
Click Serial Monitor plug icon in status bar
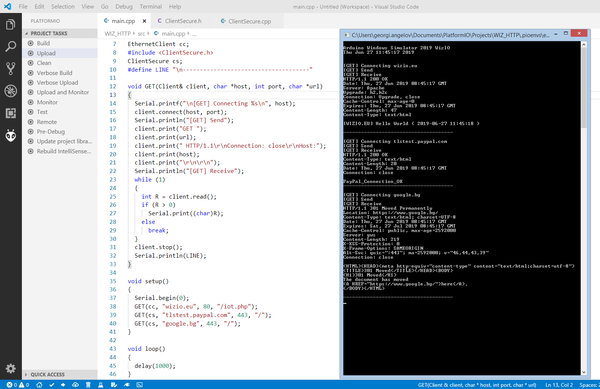[127, 385]
